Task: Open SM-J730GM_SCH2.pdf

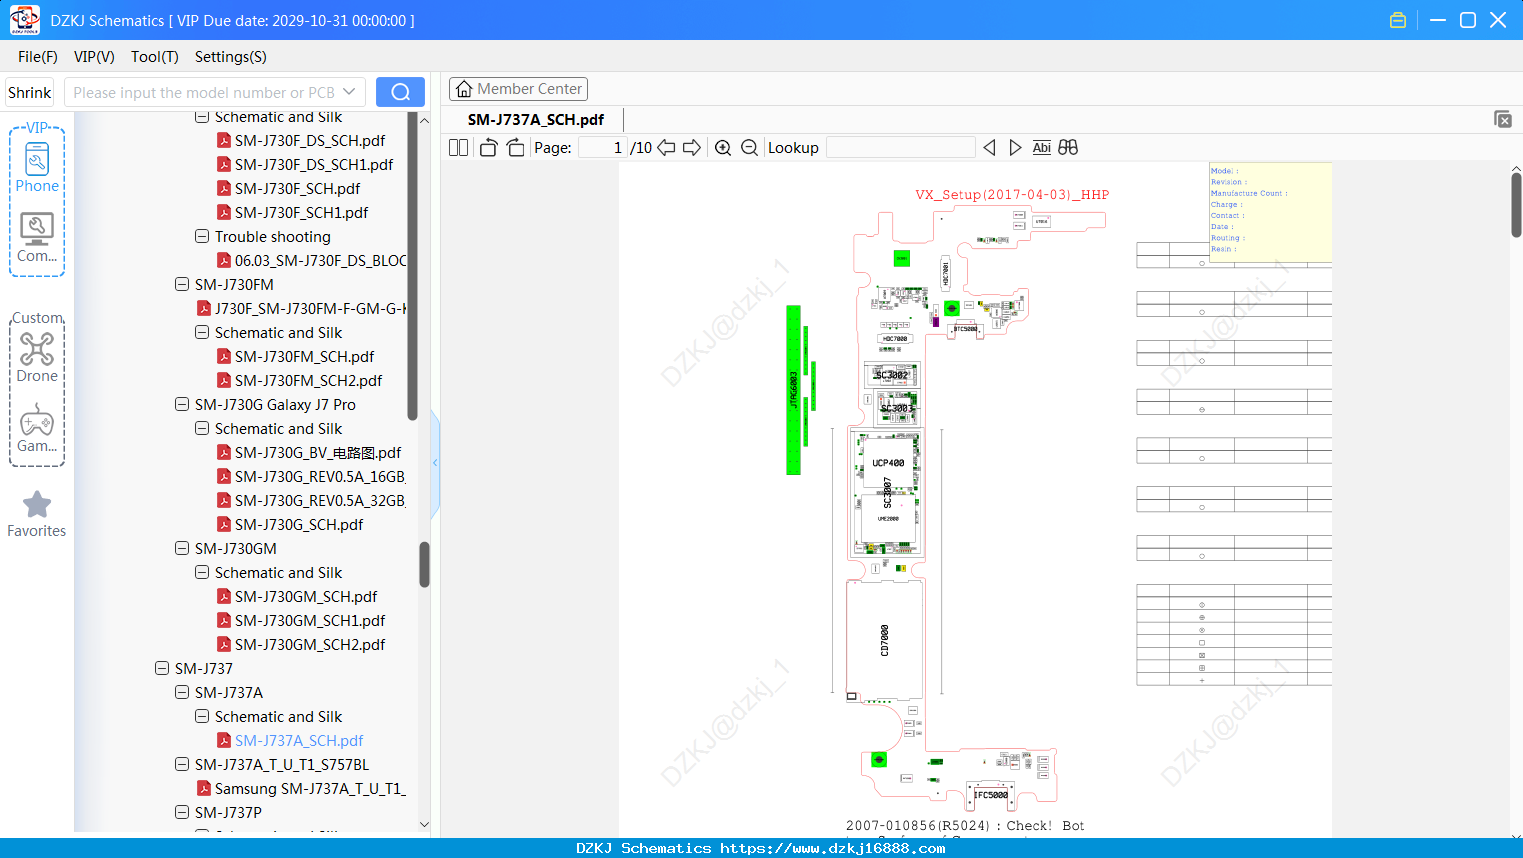Action: [310, 645]
